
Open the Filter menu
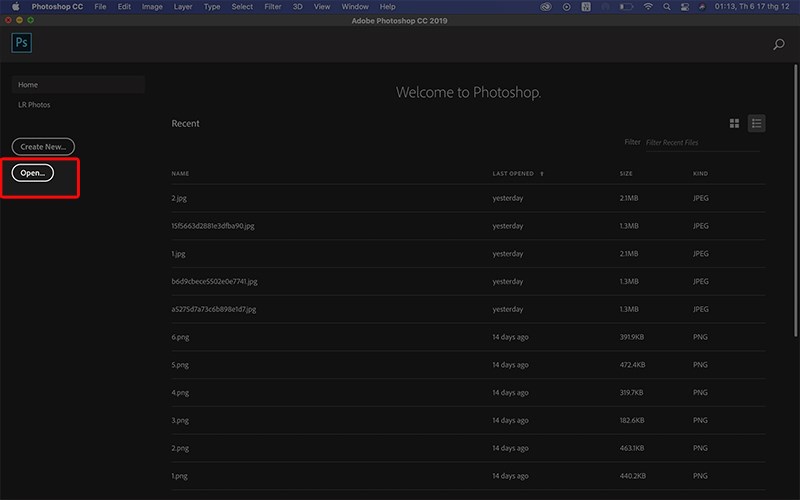pyautogui.click(x=272, y=7)
